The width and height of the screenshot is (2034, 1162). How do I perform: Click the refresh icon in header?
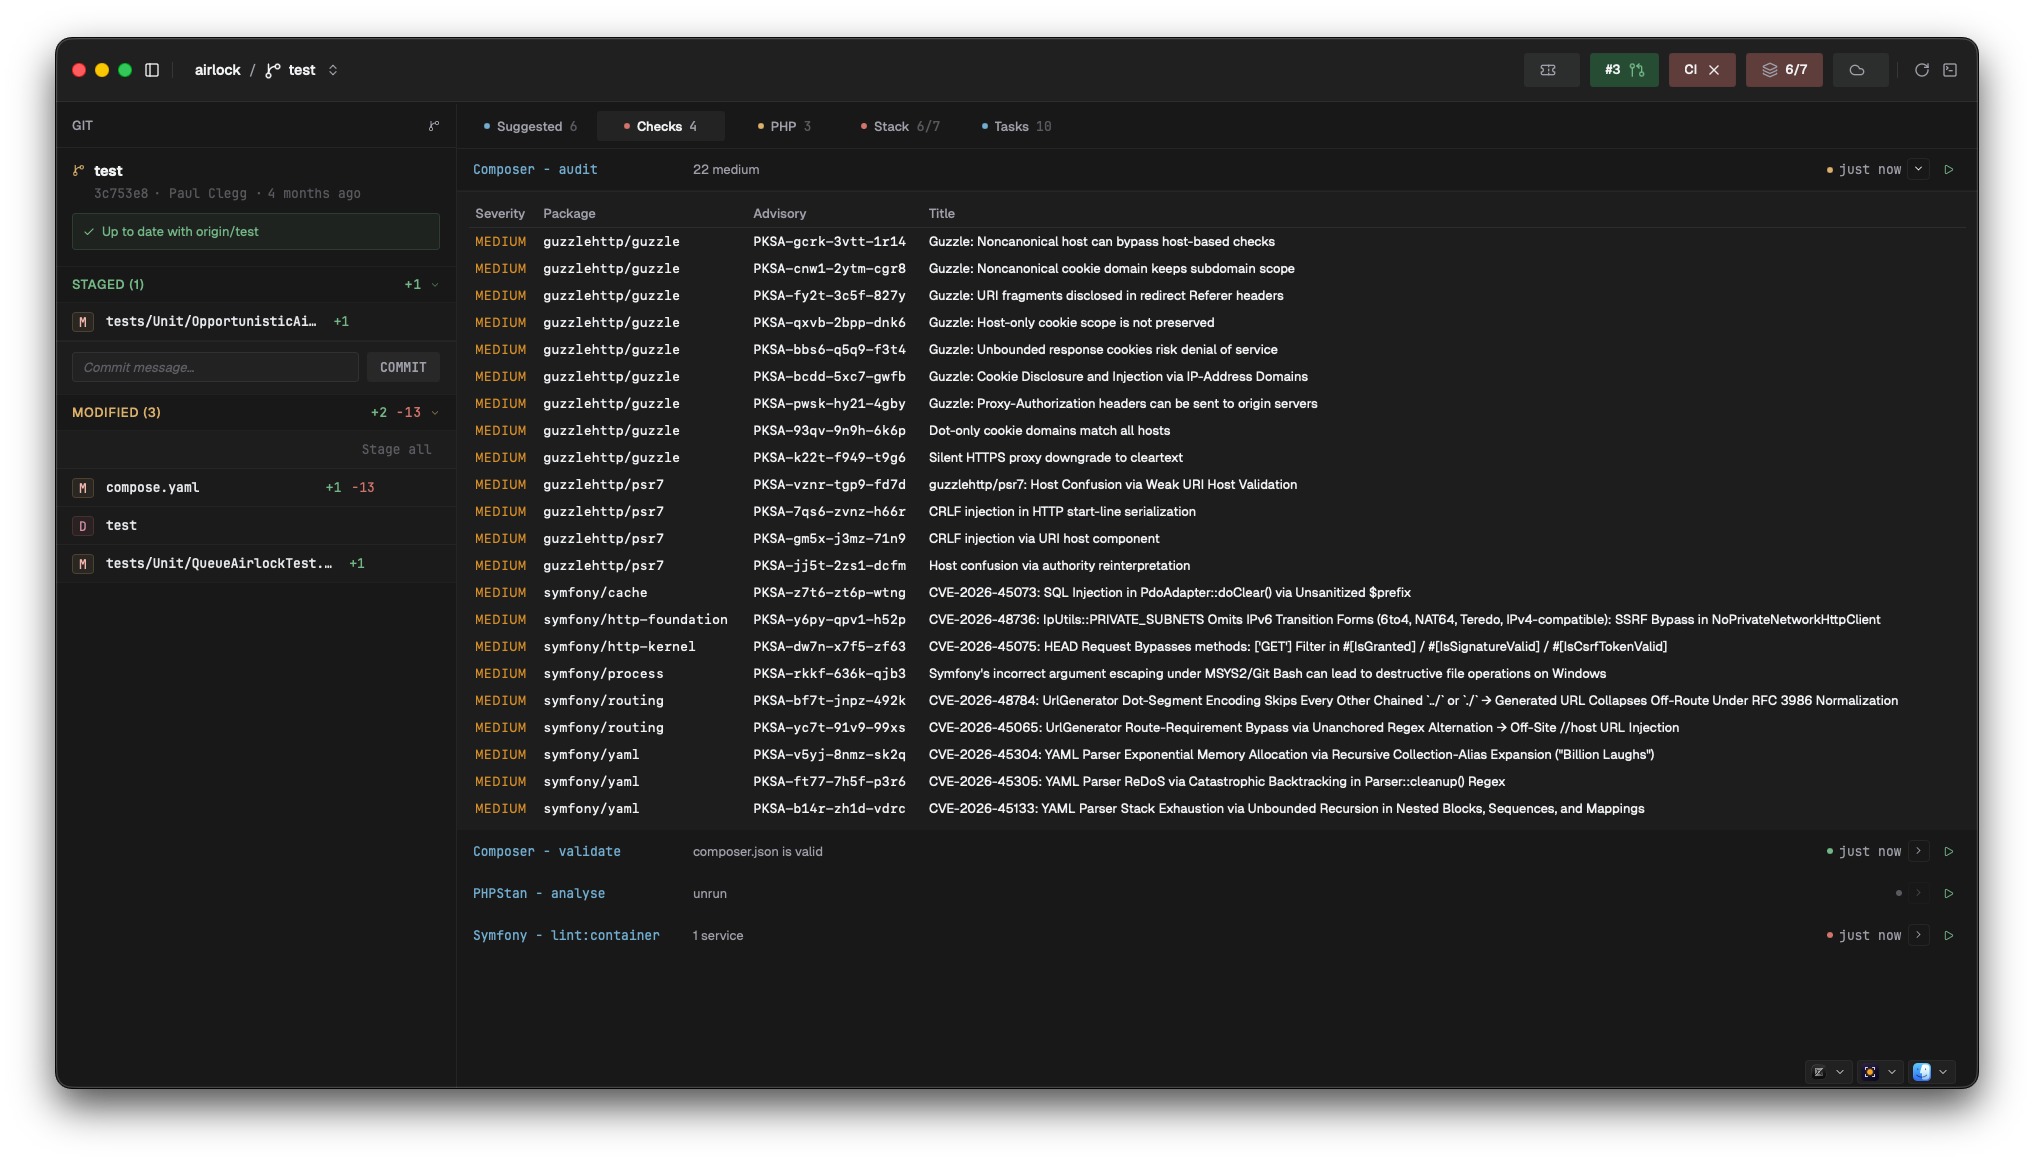[1921, 70]
